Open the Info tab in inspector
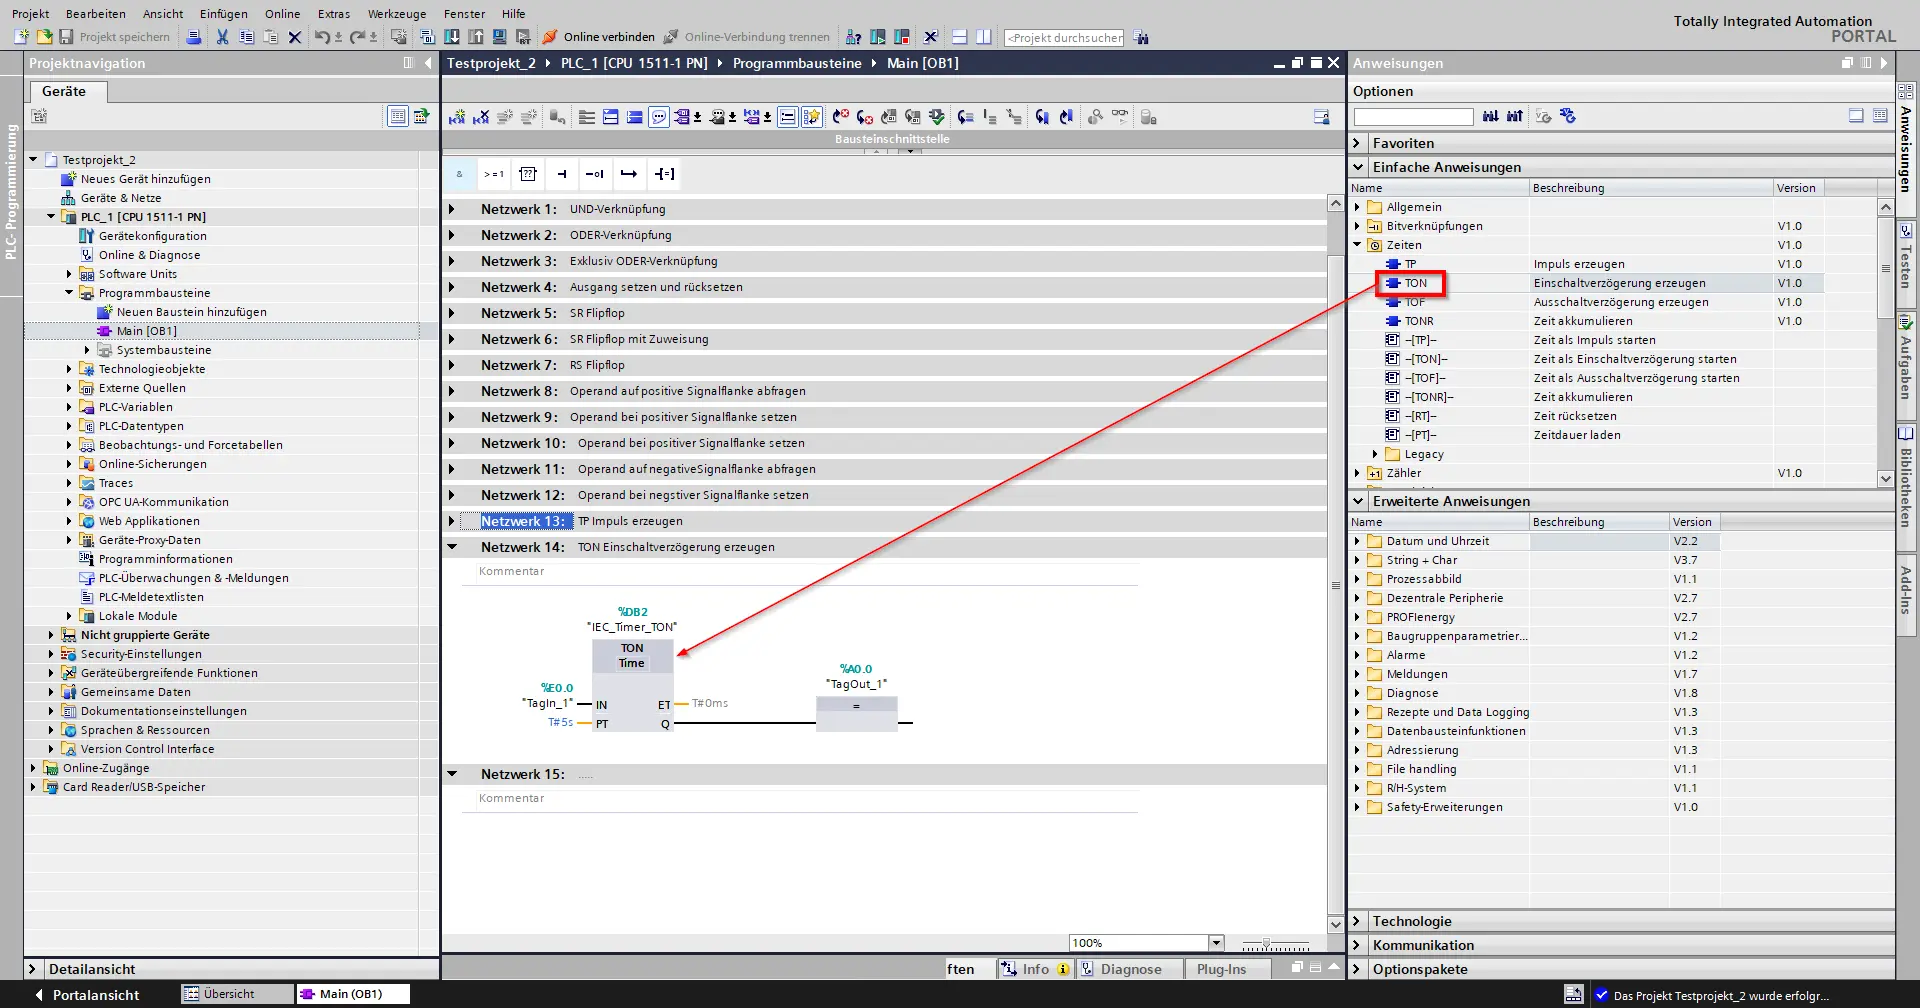Viewport: 1920px width, 1008px height. [x=1035, y=969]
